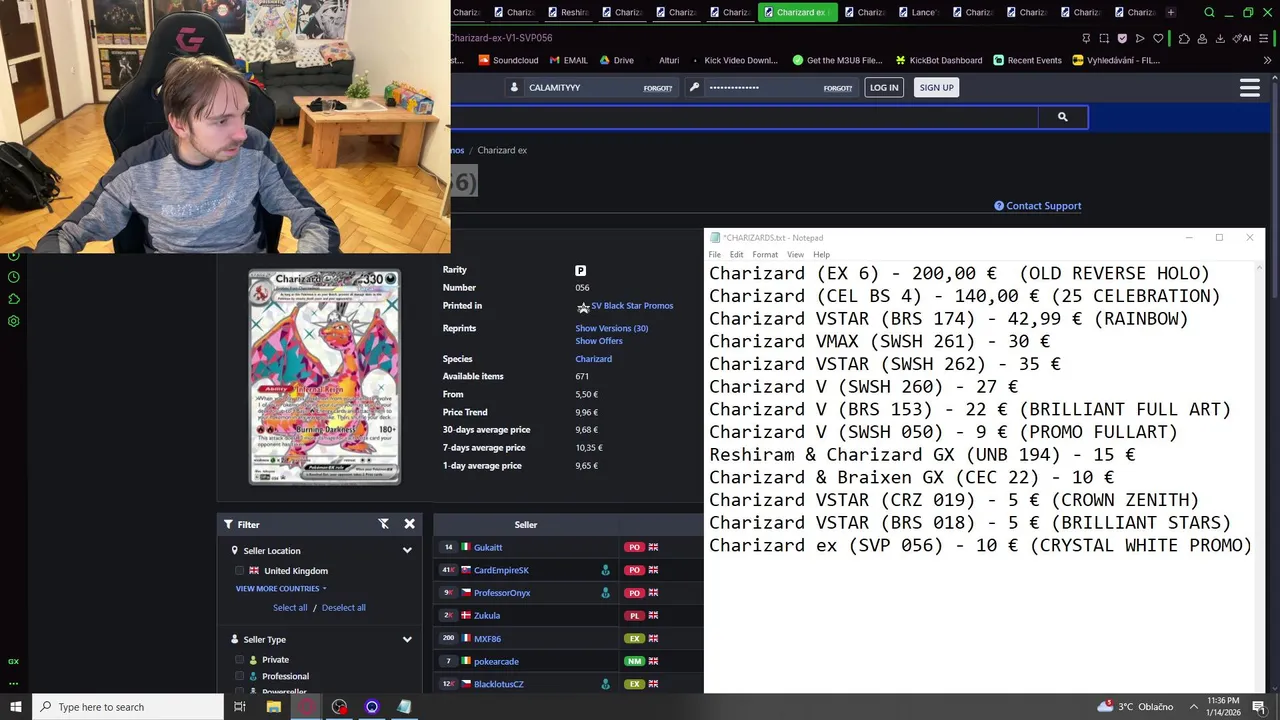This screenshot has width=1280, height=720.
Task: Open File Explorer from the taskbar
Action: (x=274, y=707)
